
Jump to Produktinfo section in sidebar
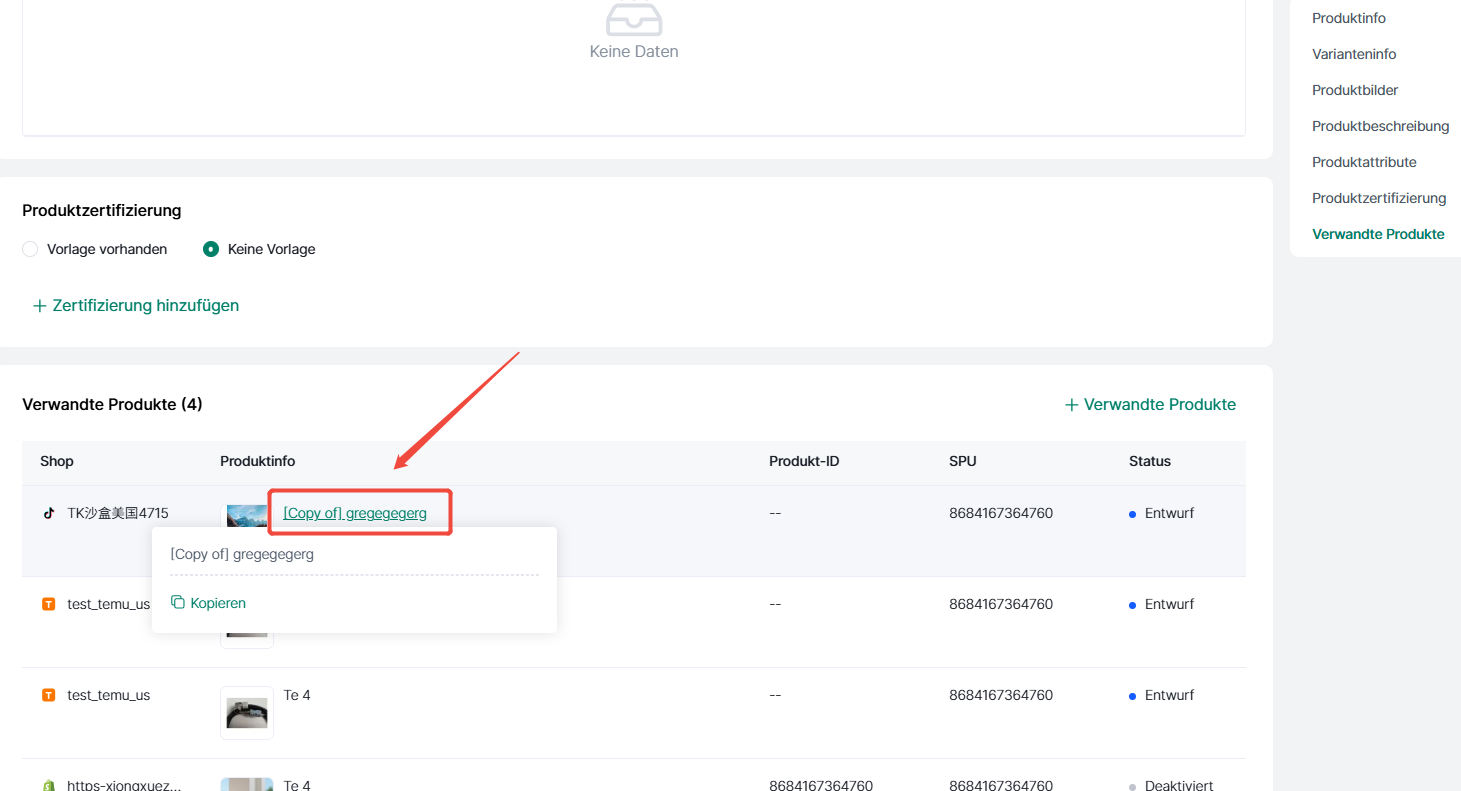1349,18
